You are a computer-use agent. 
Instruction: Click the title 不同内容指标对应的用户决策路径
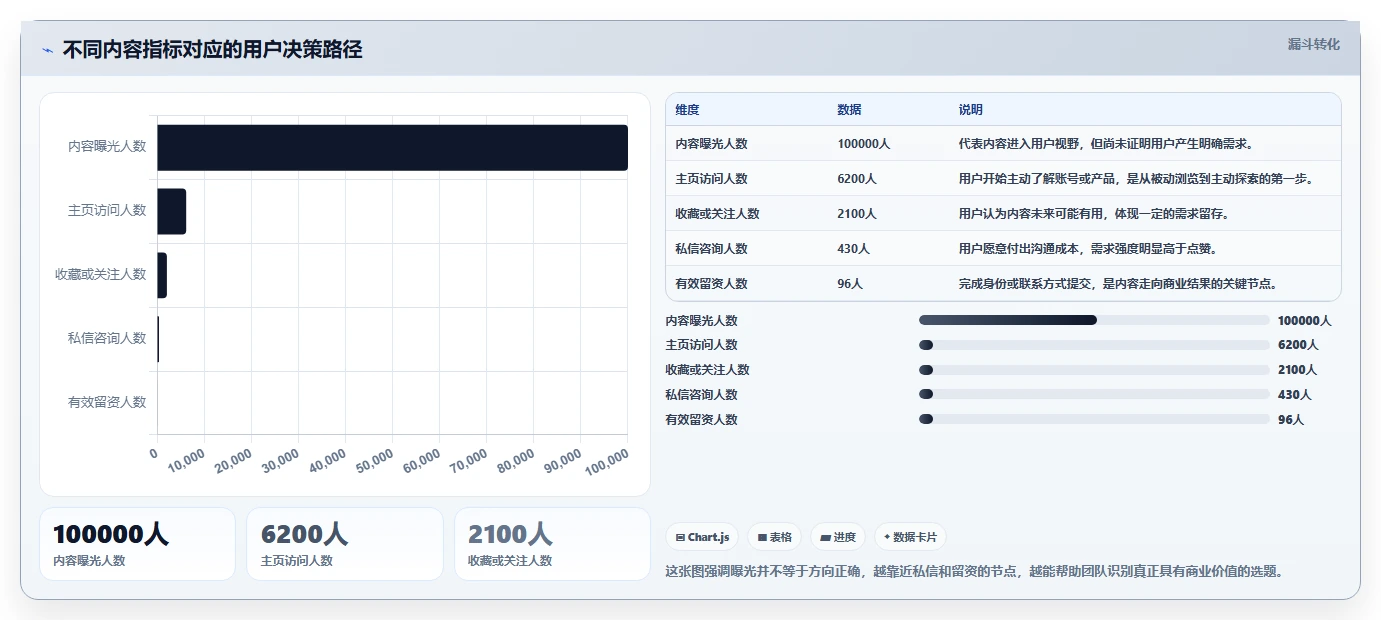point(212,49)
